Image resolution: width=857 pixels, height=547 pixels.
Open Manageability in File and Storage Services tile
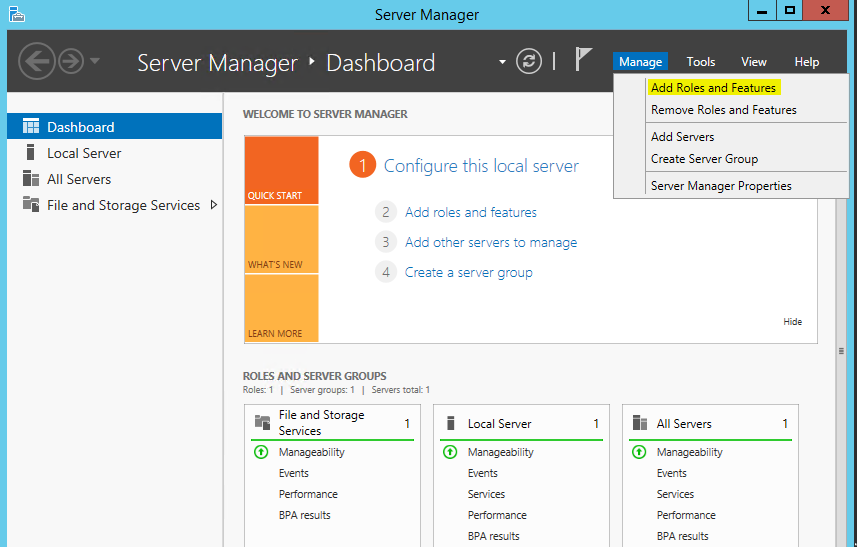click(312, 452)
